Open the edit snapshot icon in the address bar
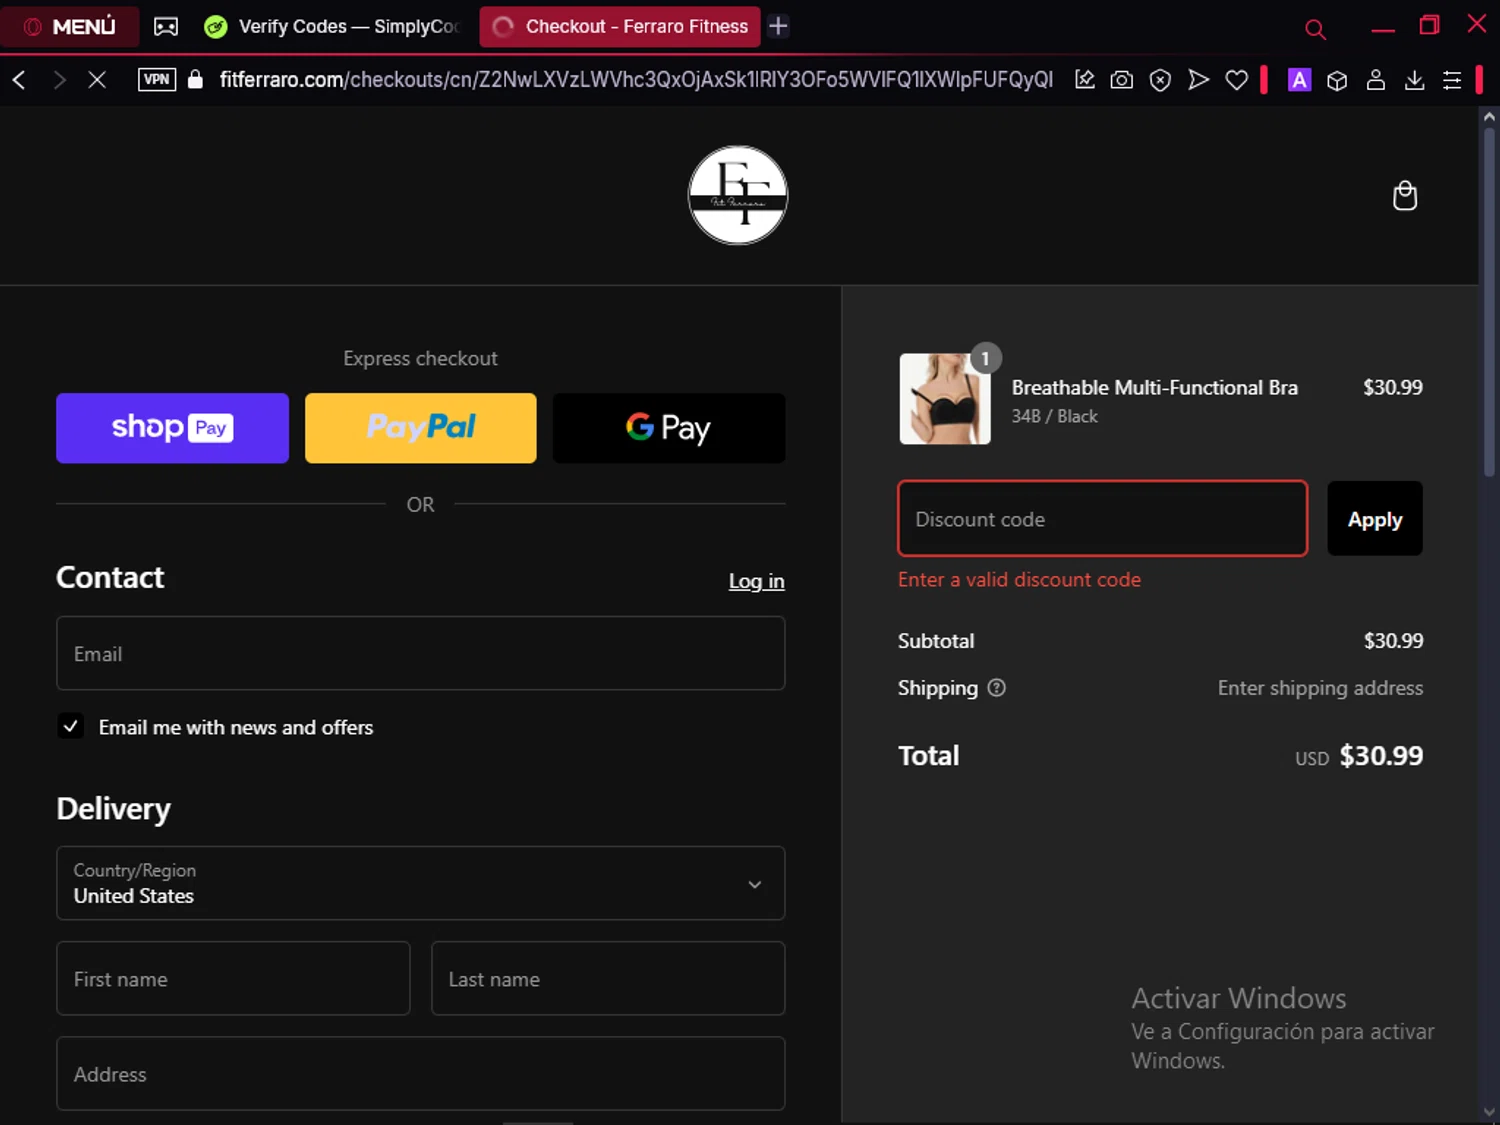1500x1125 pixels. click(1085, 80)
